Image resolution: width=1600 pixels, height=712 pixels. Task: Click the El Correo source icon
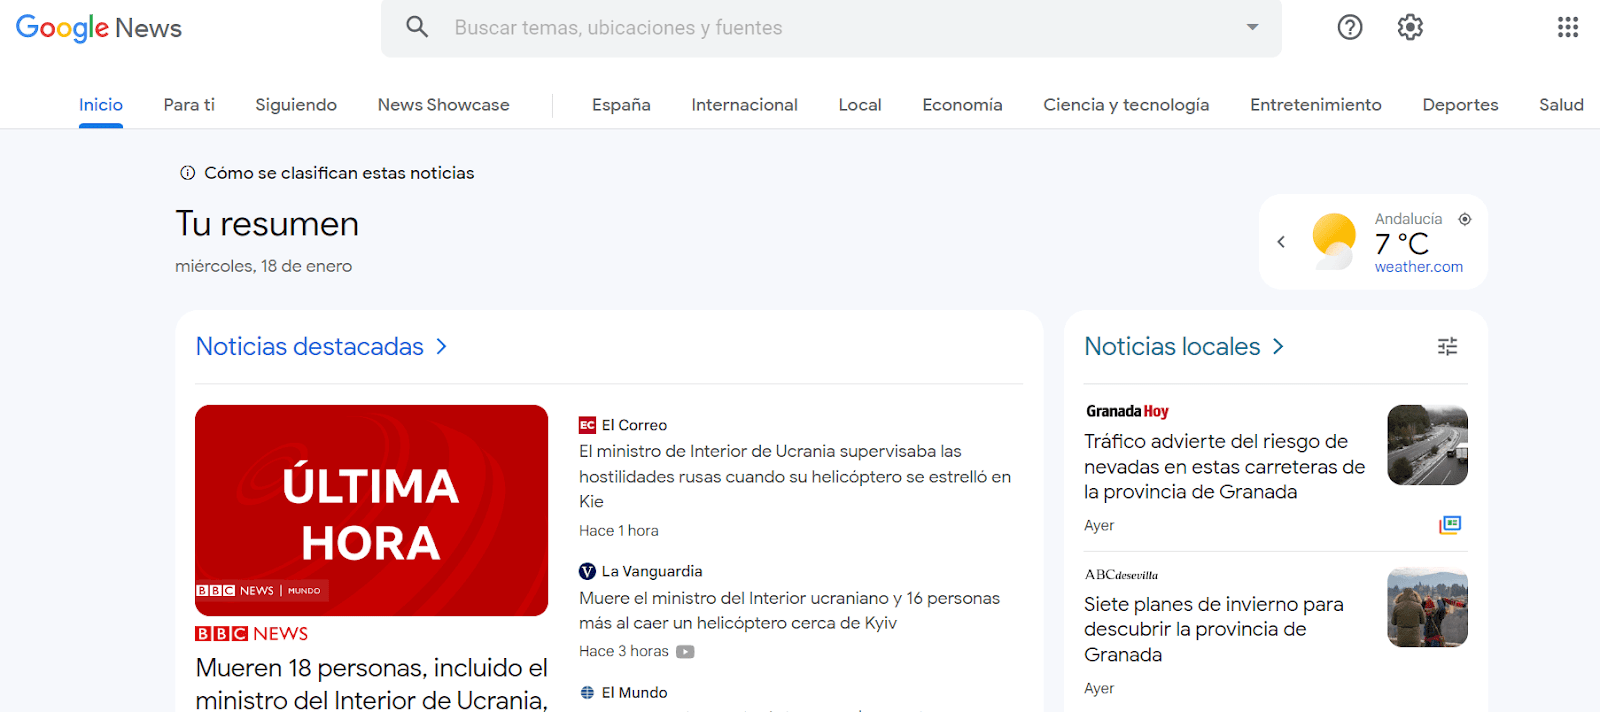(587, 425)
